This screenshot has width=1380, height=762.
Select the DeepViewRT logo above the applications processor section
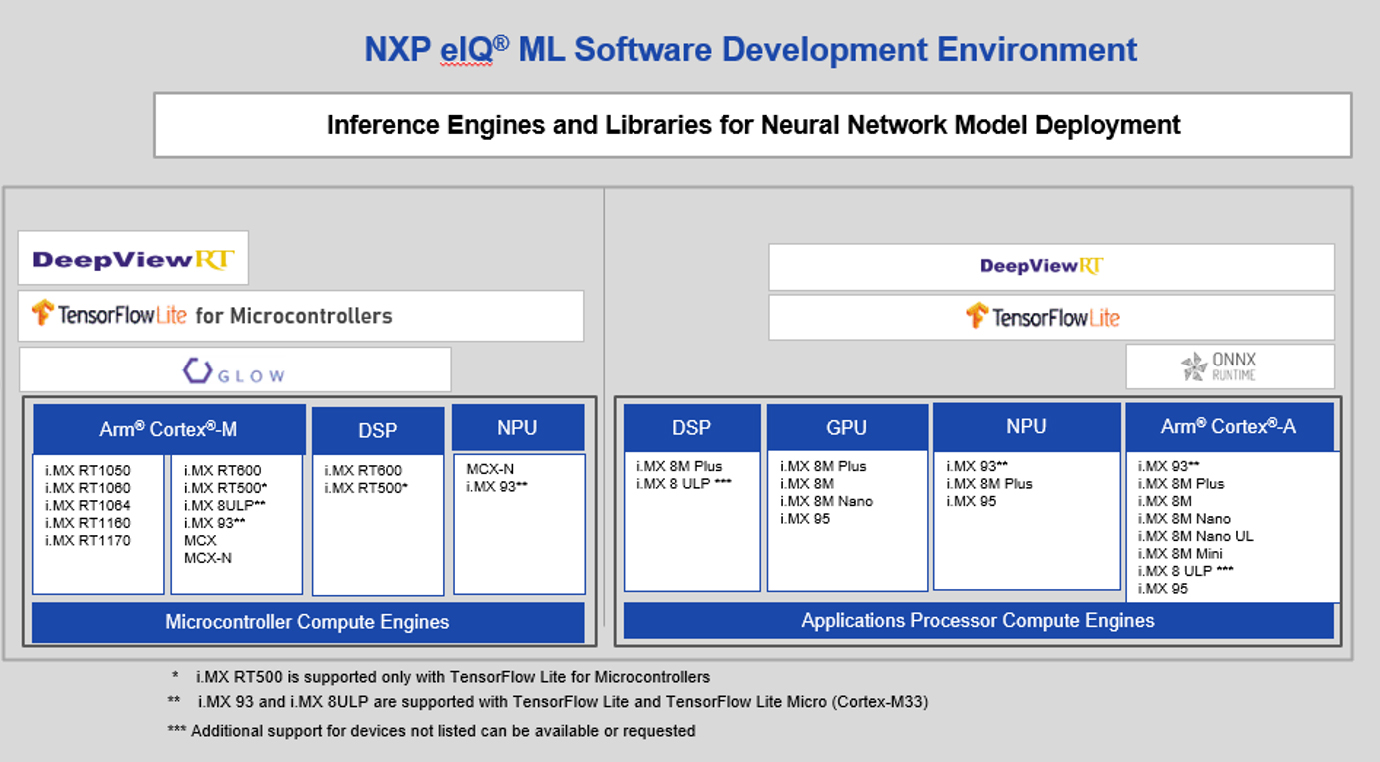(x=1041, y=266)
